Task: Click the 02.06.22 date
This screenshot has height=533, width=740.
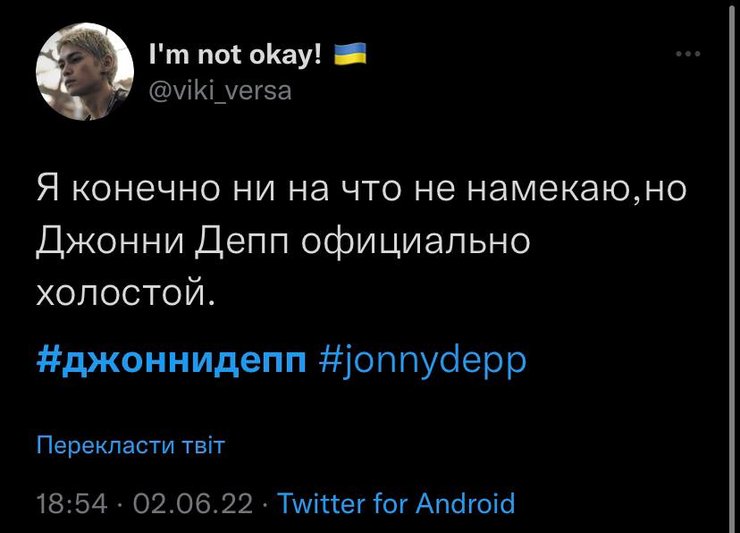Action: point(189,503)
